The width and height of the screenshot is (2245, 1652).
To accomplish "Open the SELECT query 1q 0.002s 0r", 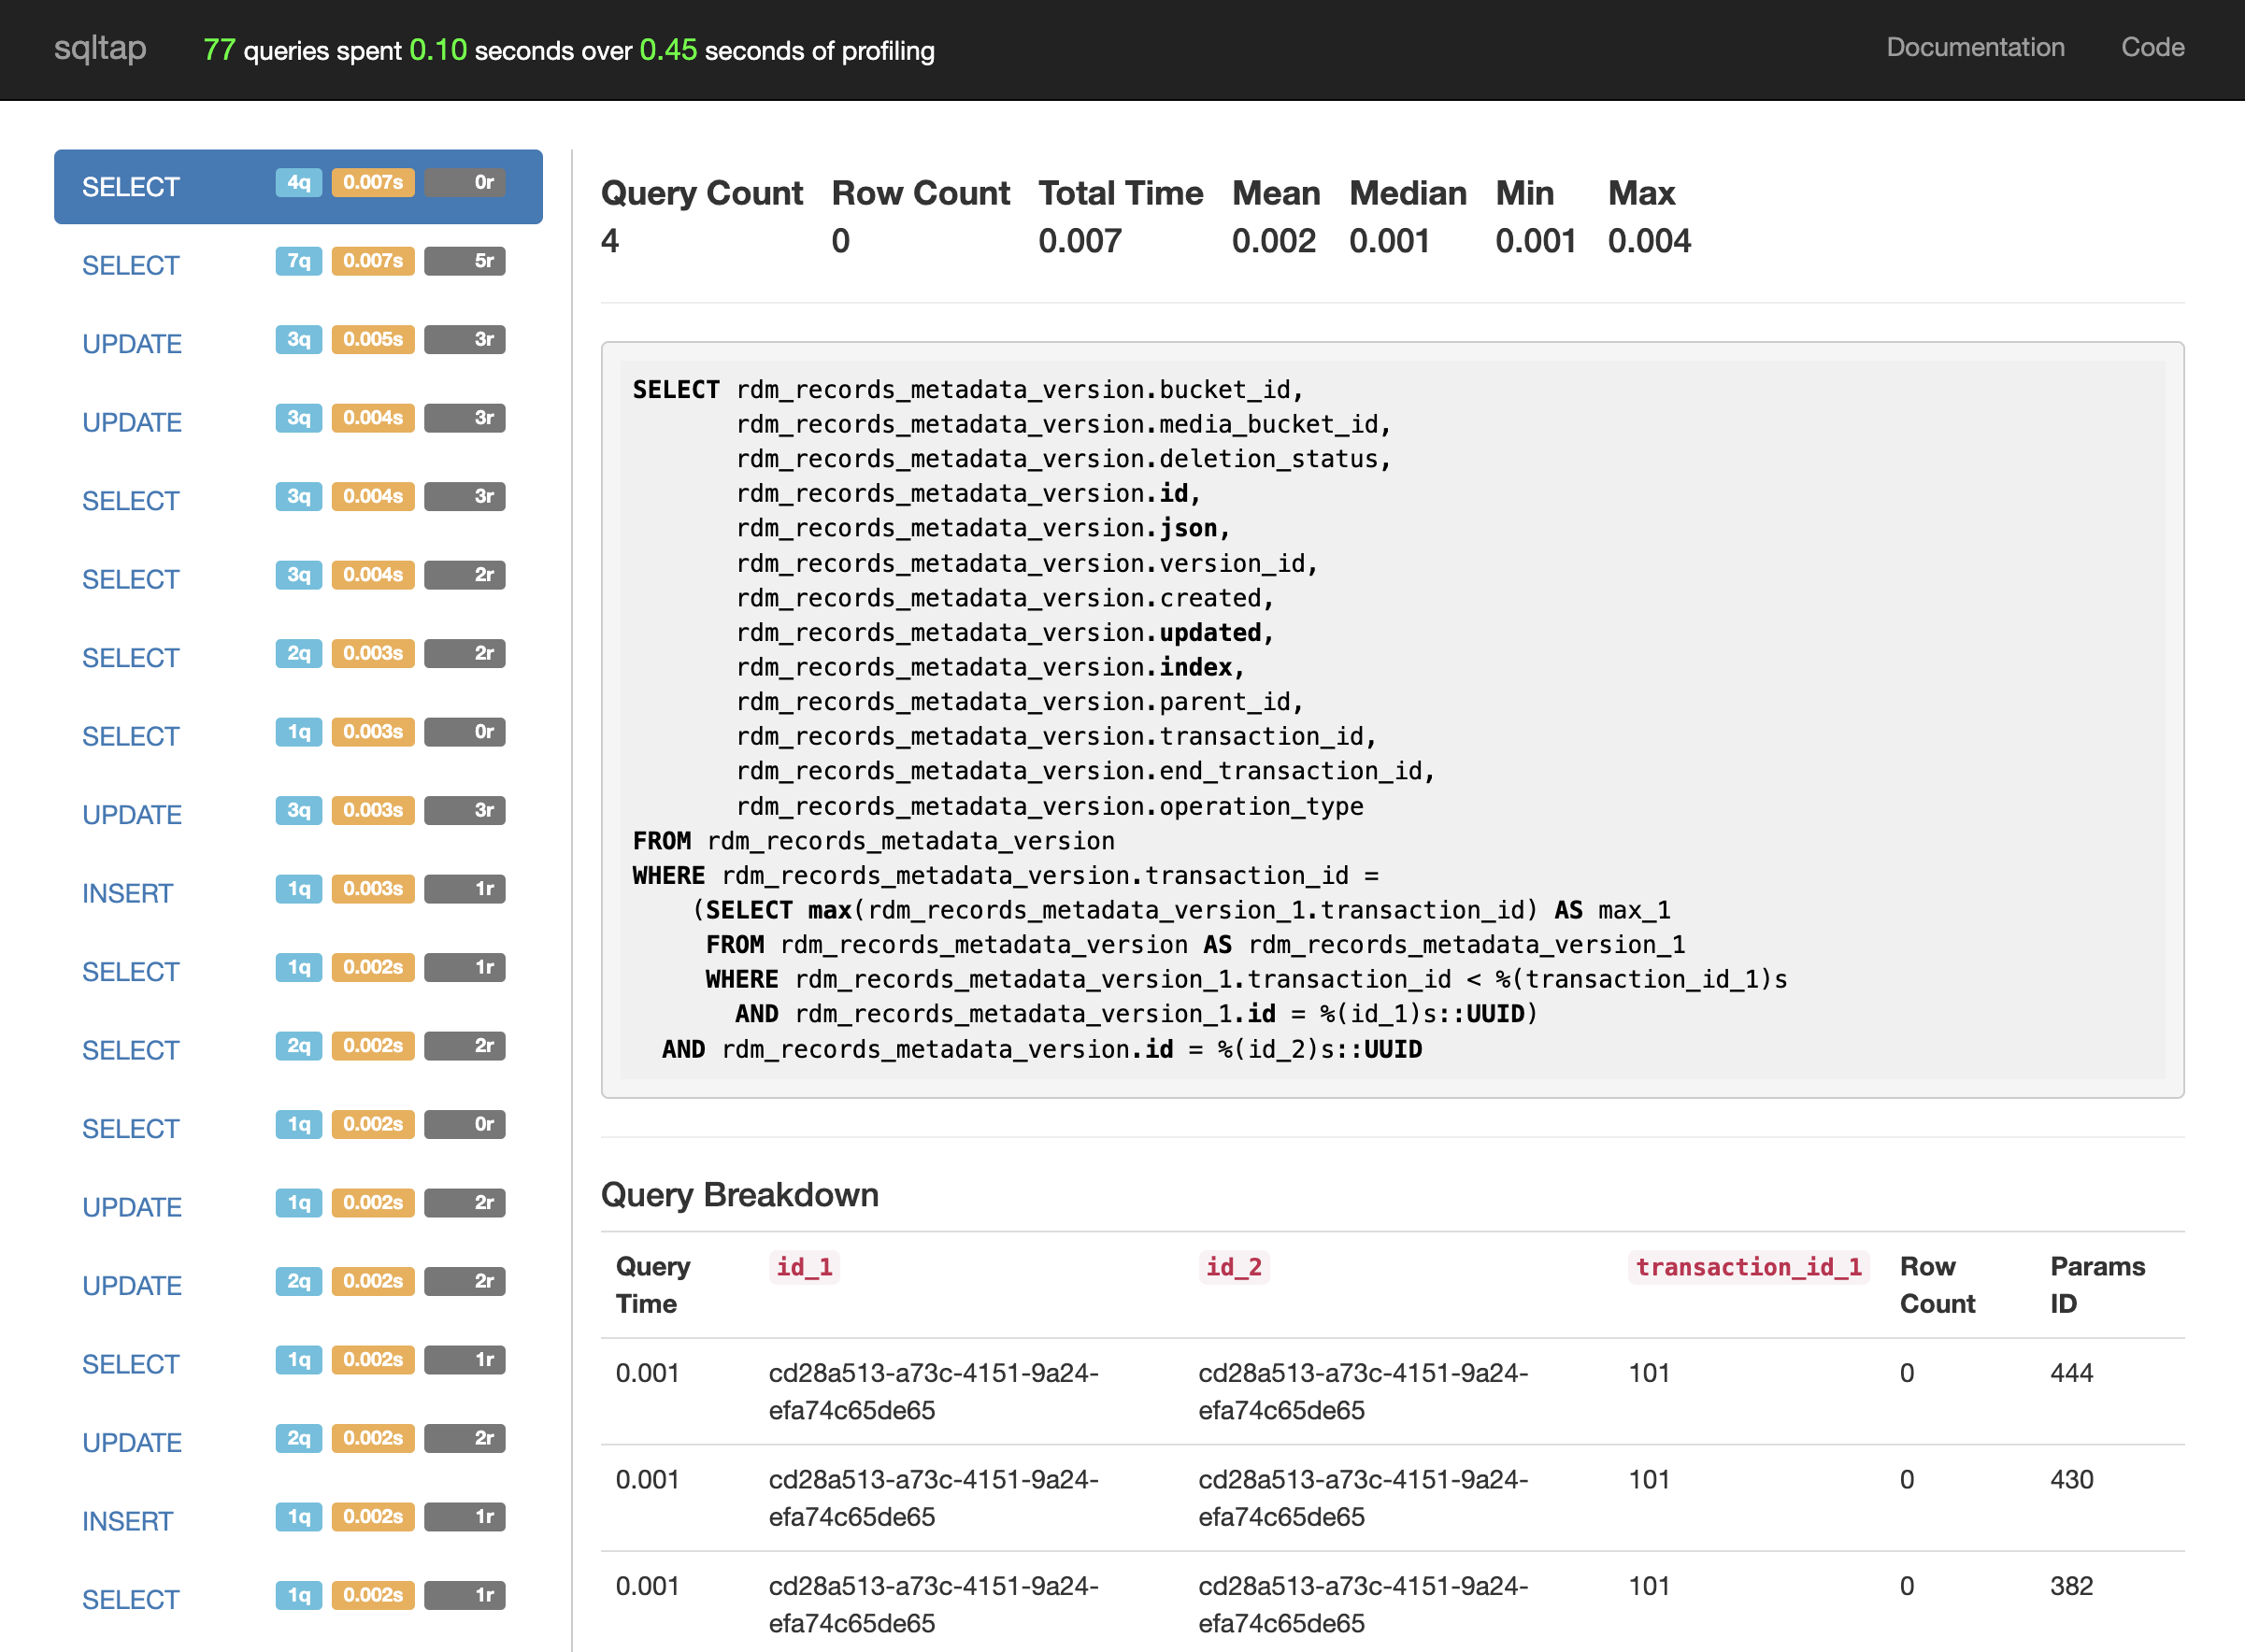I will tap(298, 1128).
